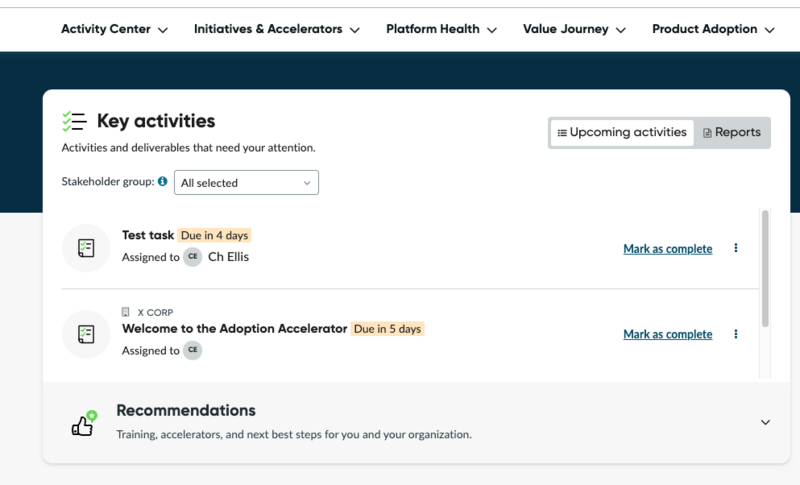Click the Recommendations thumbs-up icon
This screenshot has height=485, width=800.
pyautogui.click(x=84, y=423)
